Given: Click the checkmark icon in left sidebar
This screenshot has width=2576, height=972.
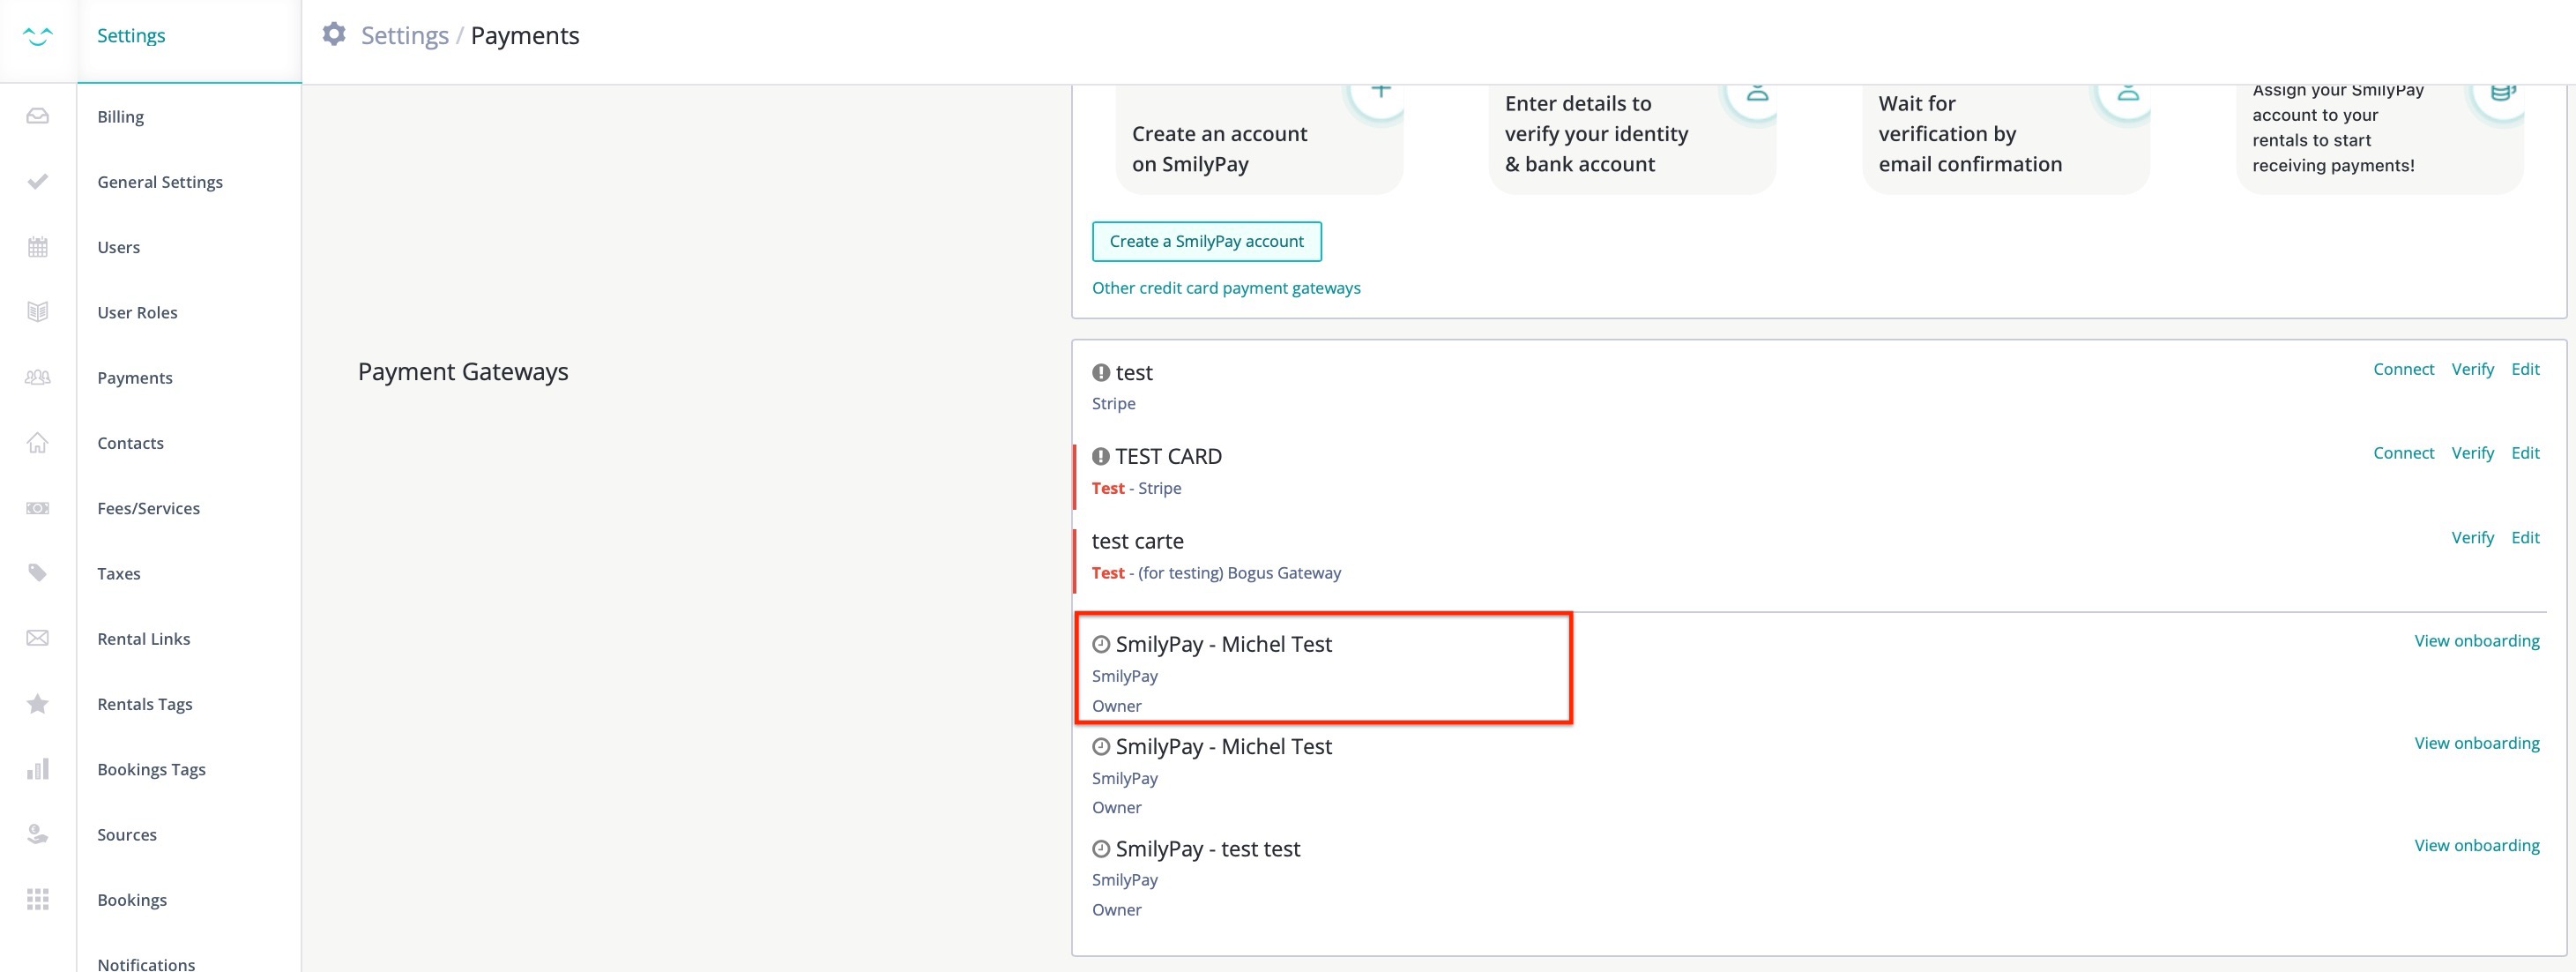Looking at the screenshot, I should (38, 181).
